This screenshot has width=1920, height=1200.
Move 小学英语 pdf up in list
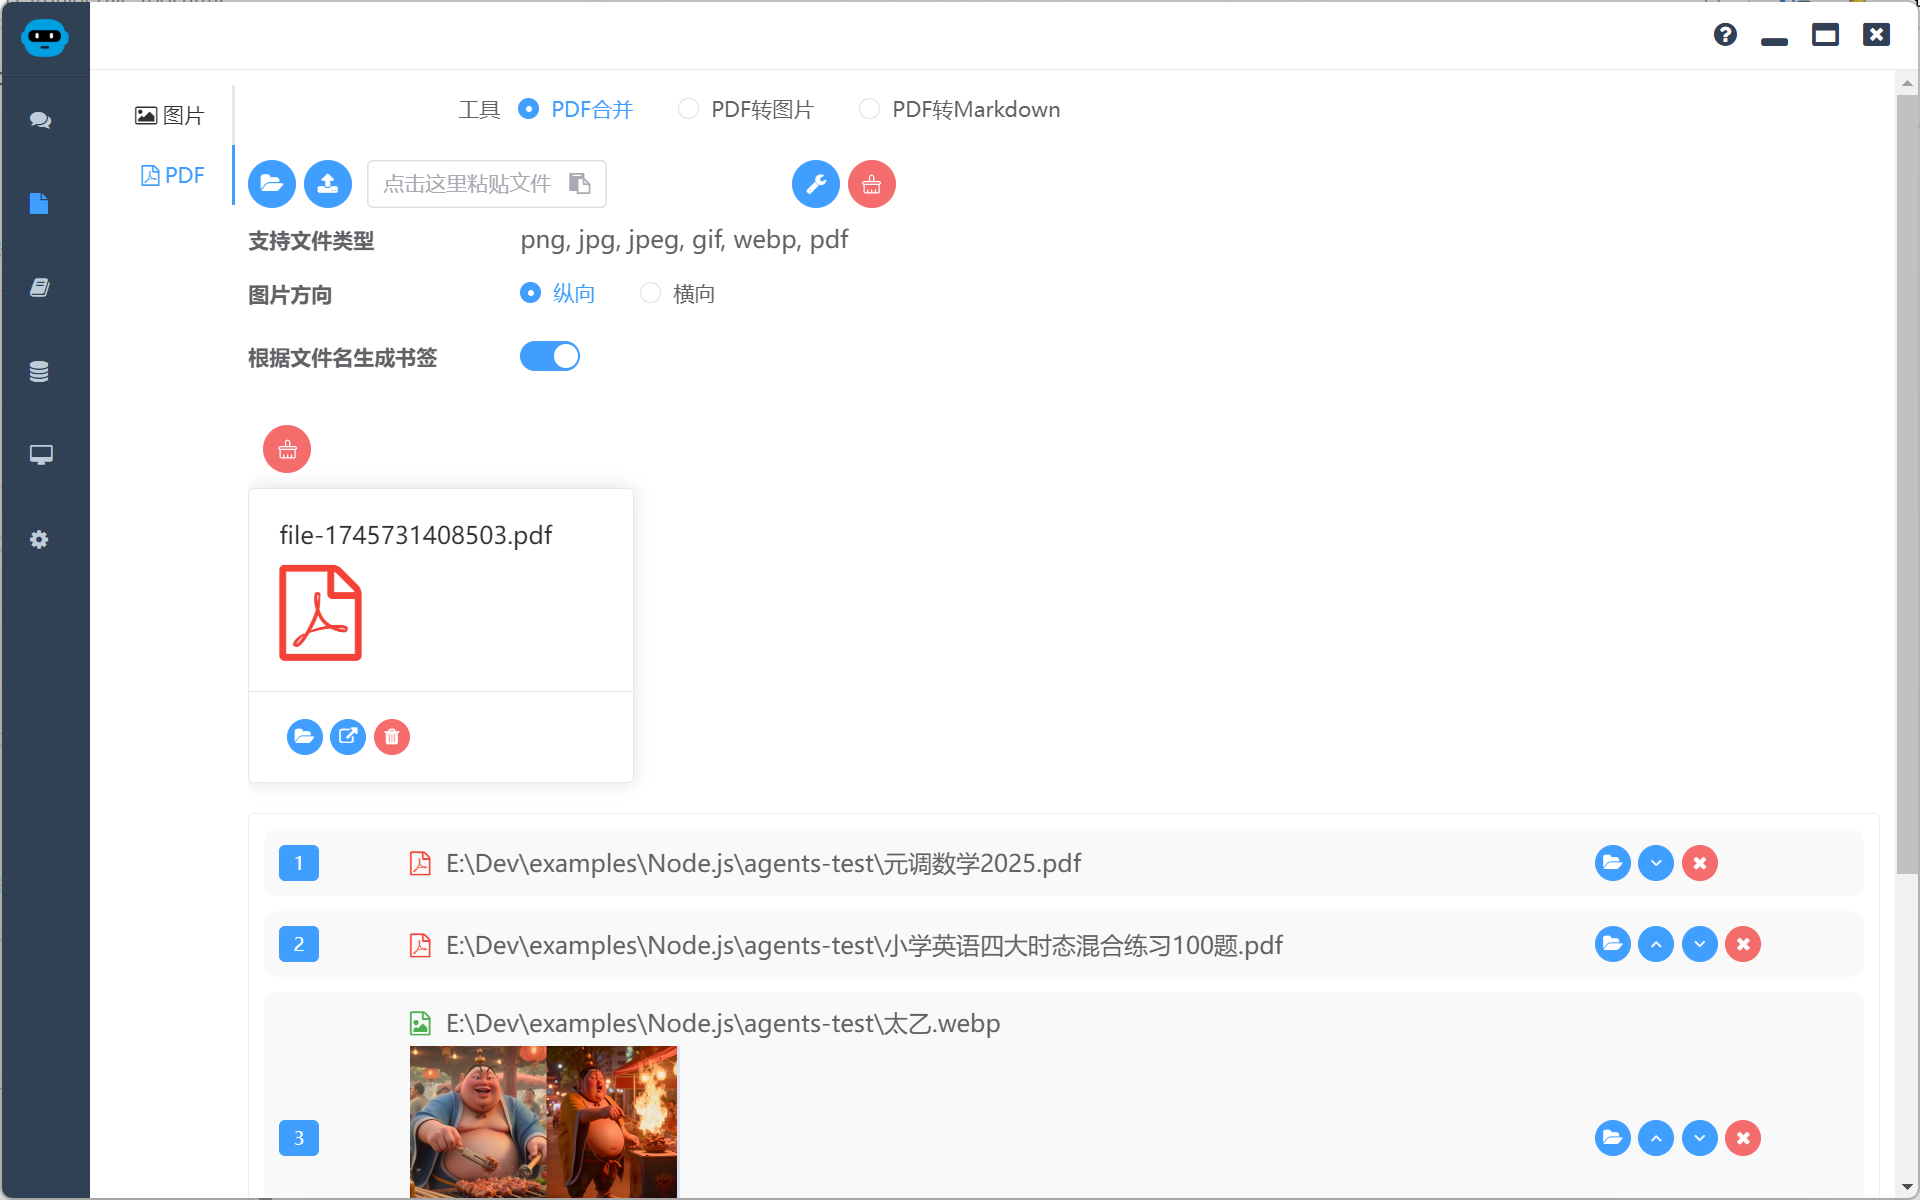pyautogui.click(x=1656, y=944)
